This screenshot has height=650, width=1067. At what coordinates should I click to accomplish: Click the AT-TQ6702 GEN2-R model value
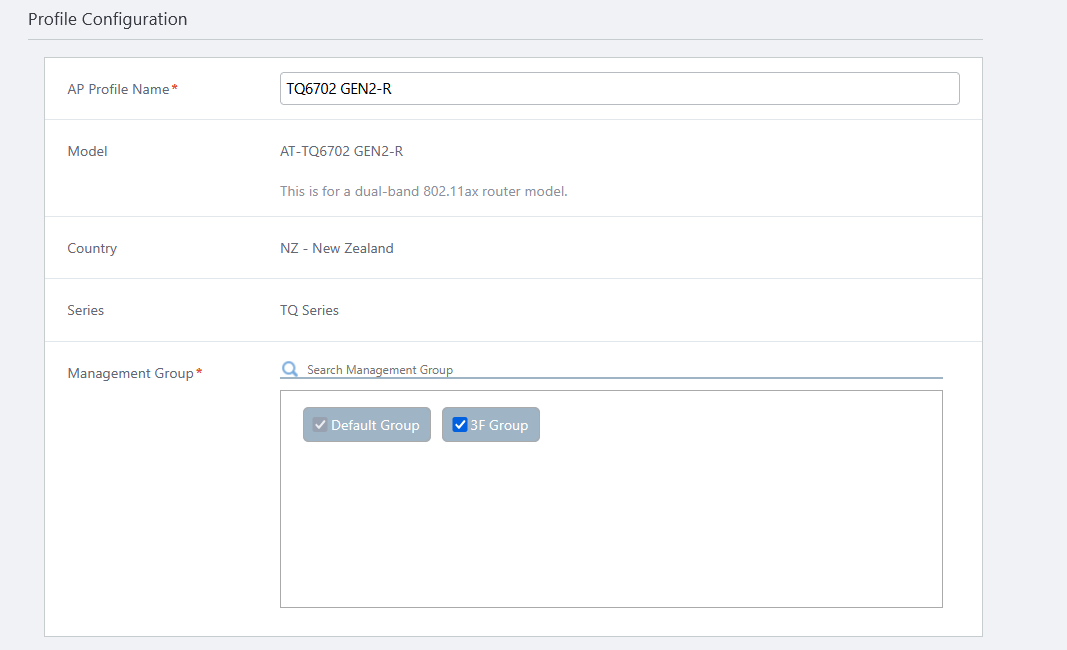pyautogui.click(x=341, y=151)
